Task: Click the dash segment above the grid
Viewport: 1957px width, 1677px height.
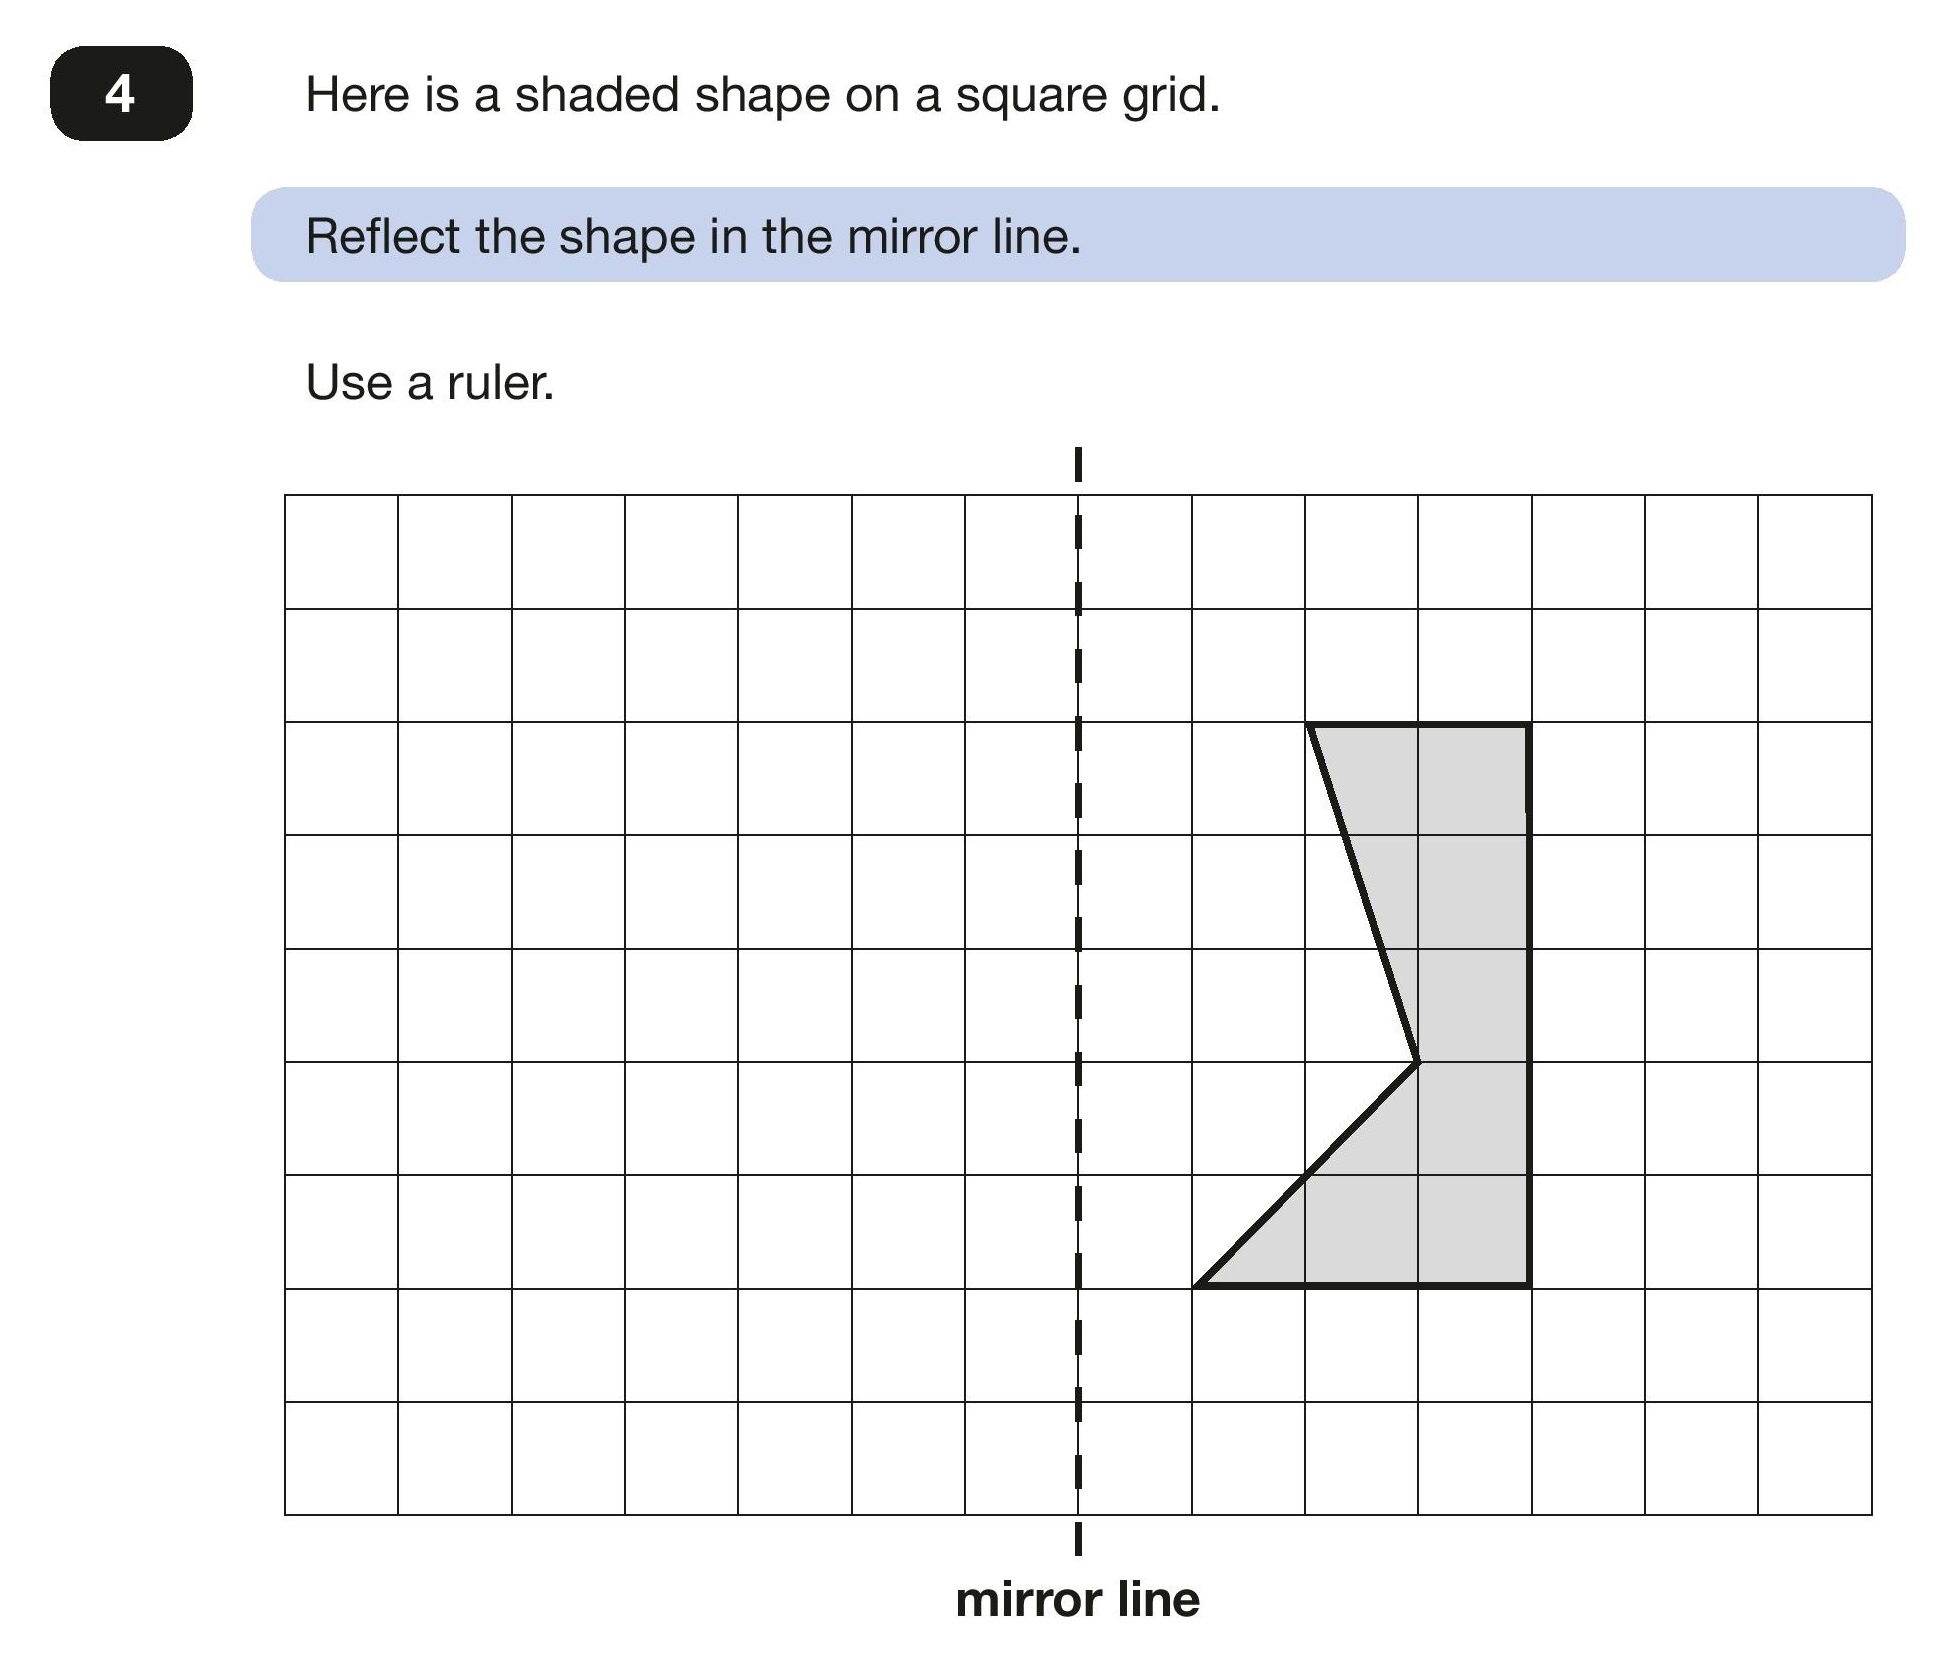Action: click(1078, 464)
